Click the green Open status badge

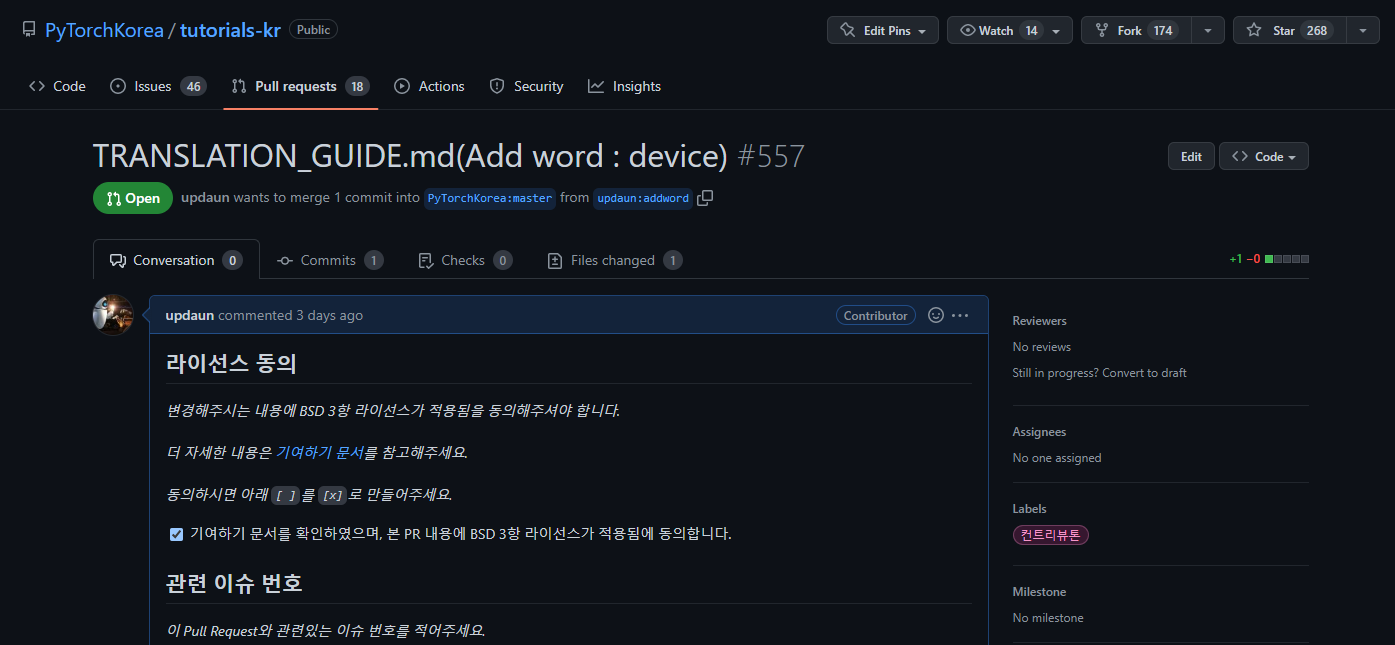[133, 198]
